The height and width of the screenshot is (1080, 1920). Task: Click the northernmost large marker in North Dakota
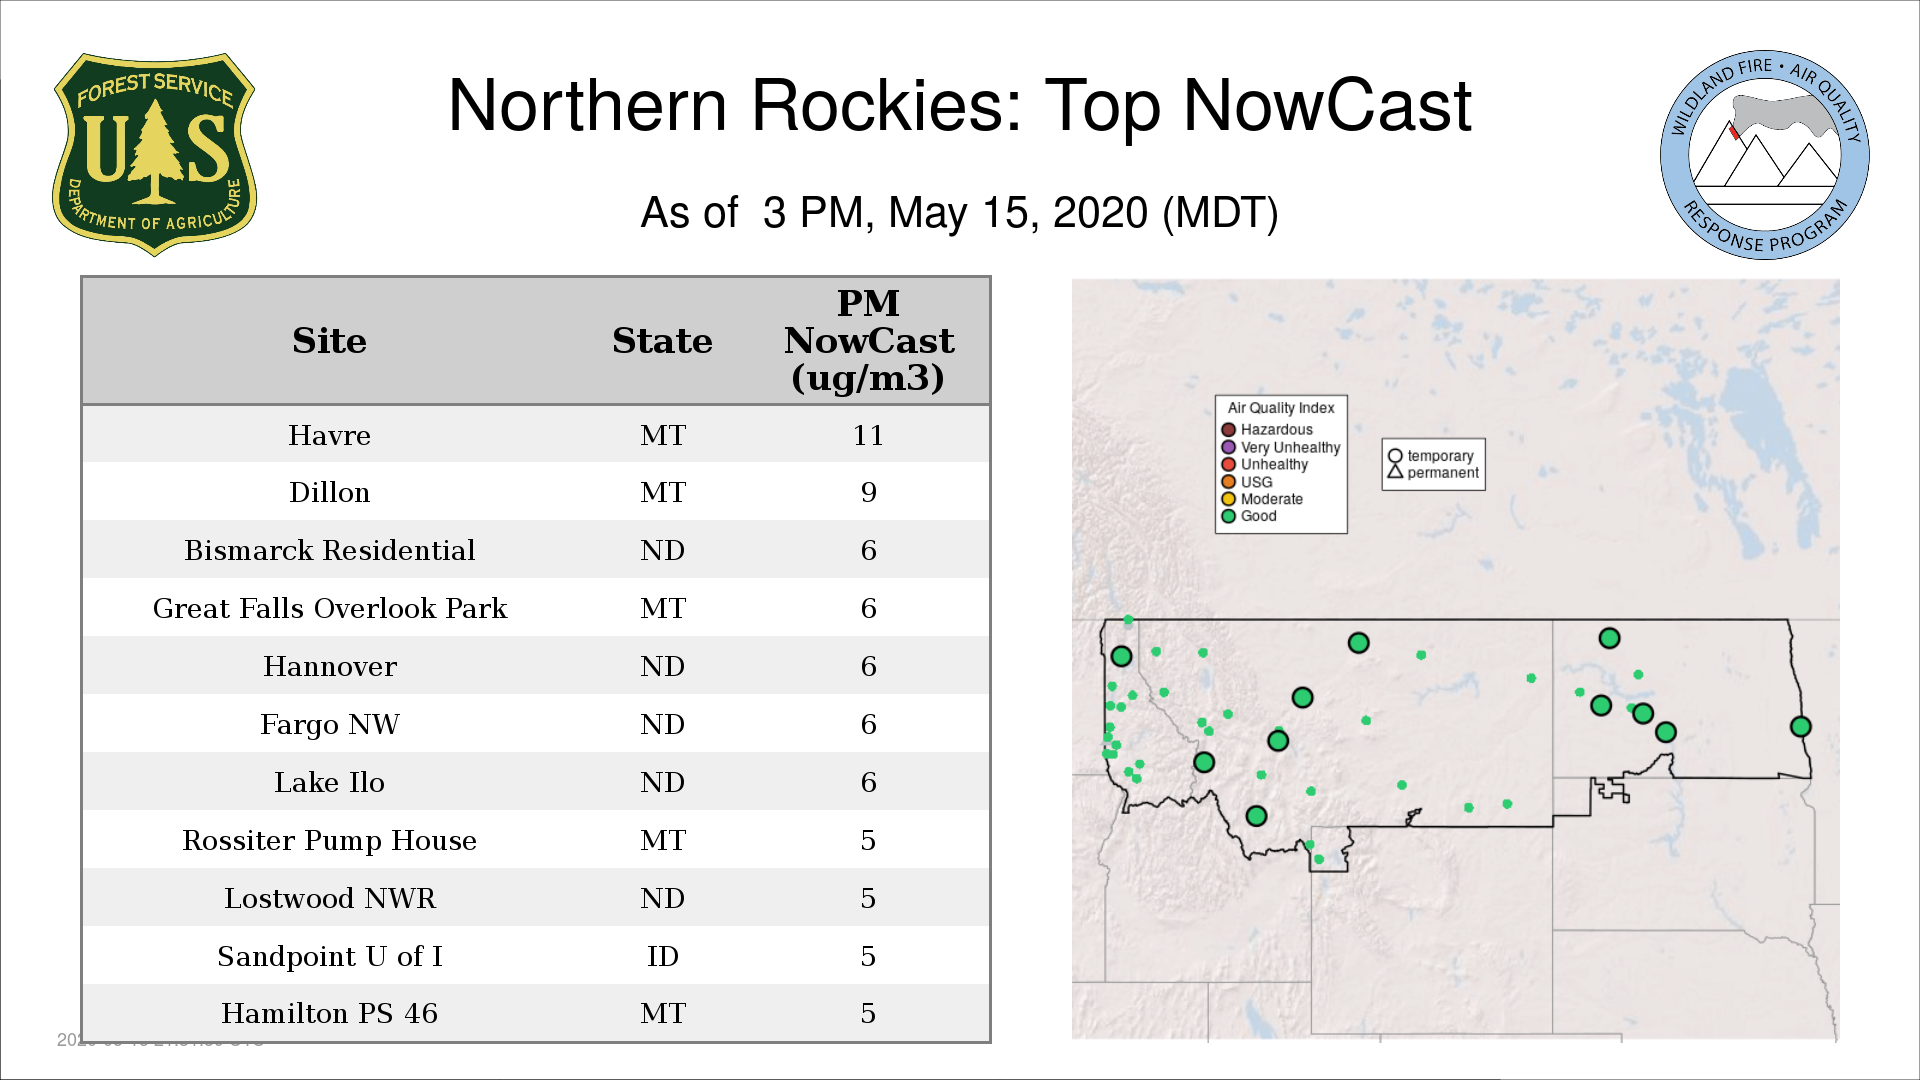tap(1609, 638)
